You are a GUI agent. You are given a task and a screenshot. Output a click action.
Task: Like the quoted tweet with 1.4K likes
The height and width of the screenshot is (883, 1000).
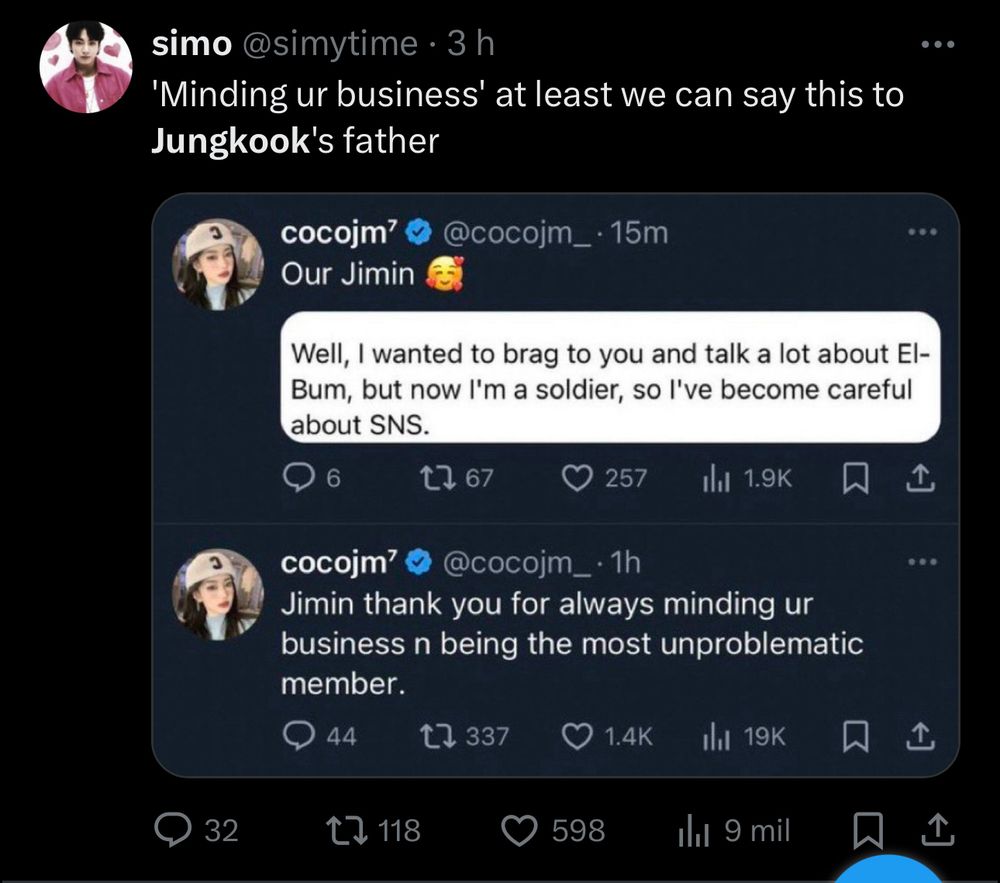pyautogui.click(x=579, y=737)
